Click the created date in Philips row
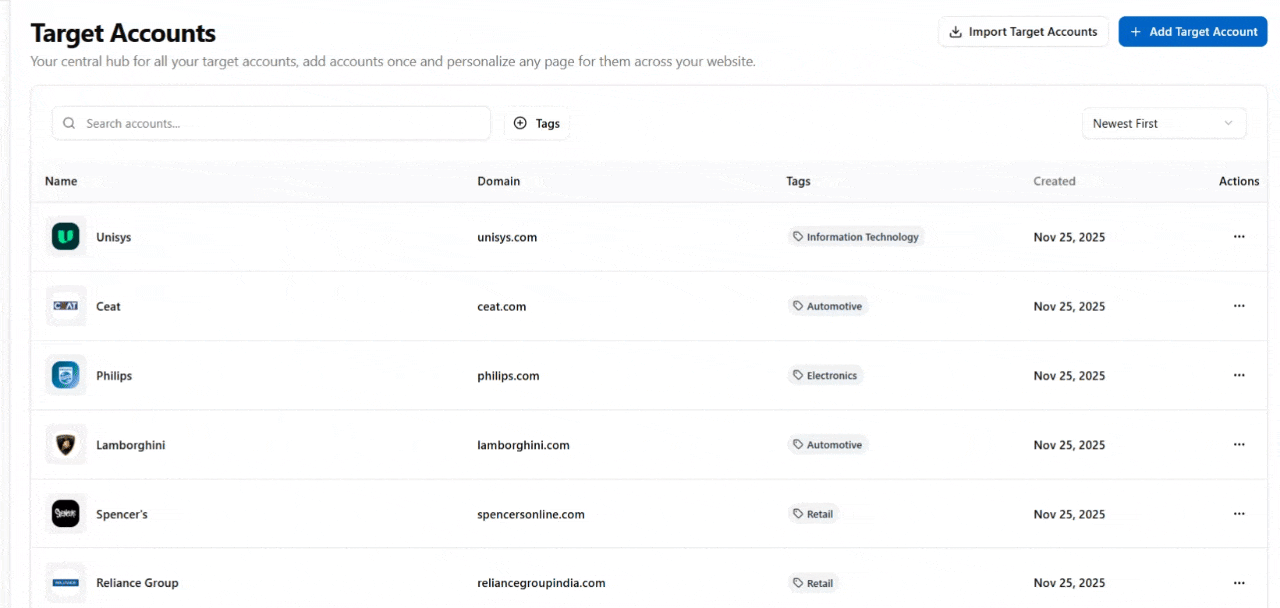Screen dimensions: 1280x608 coord(1069,376)
